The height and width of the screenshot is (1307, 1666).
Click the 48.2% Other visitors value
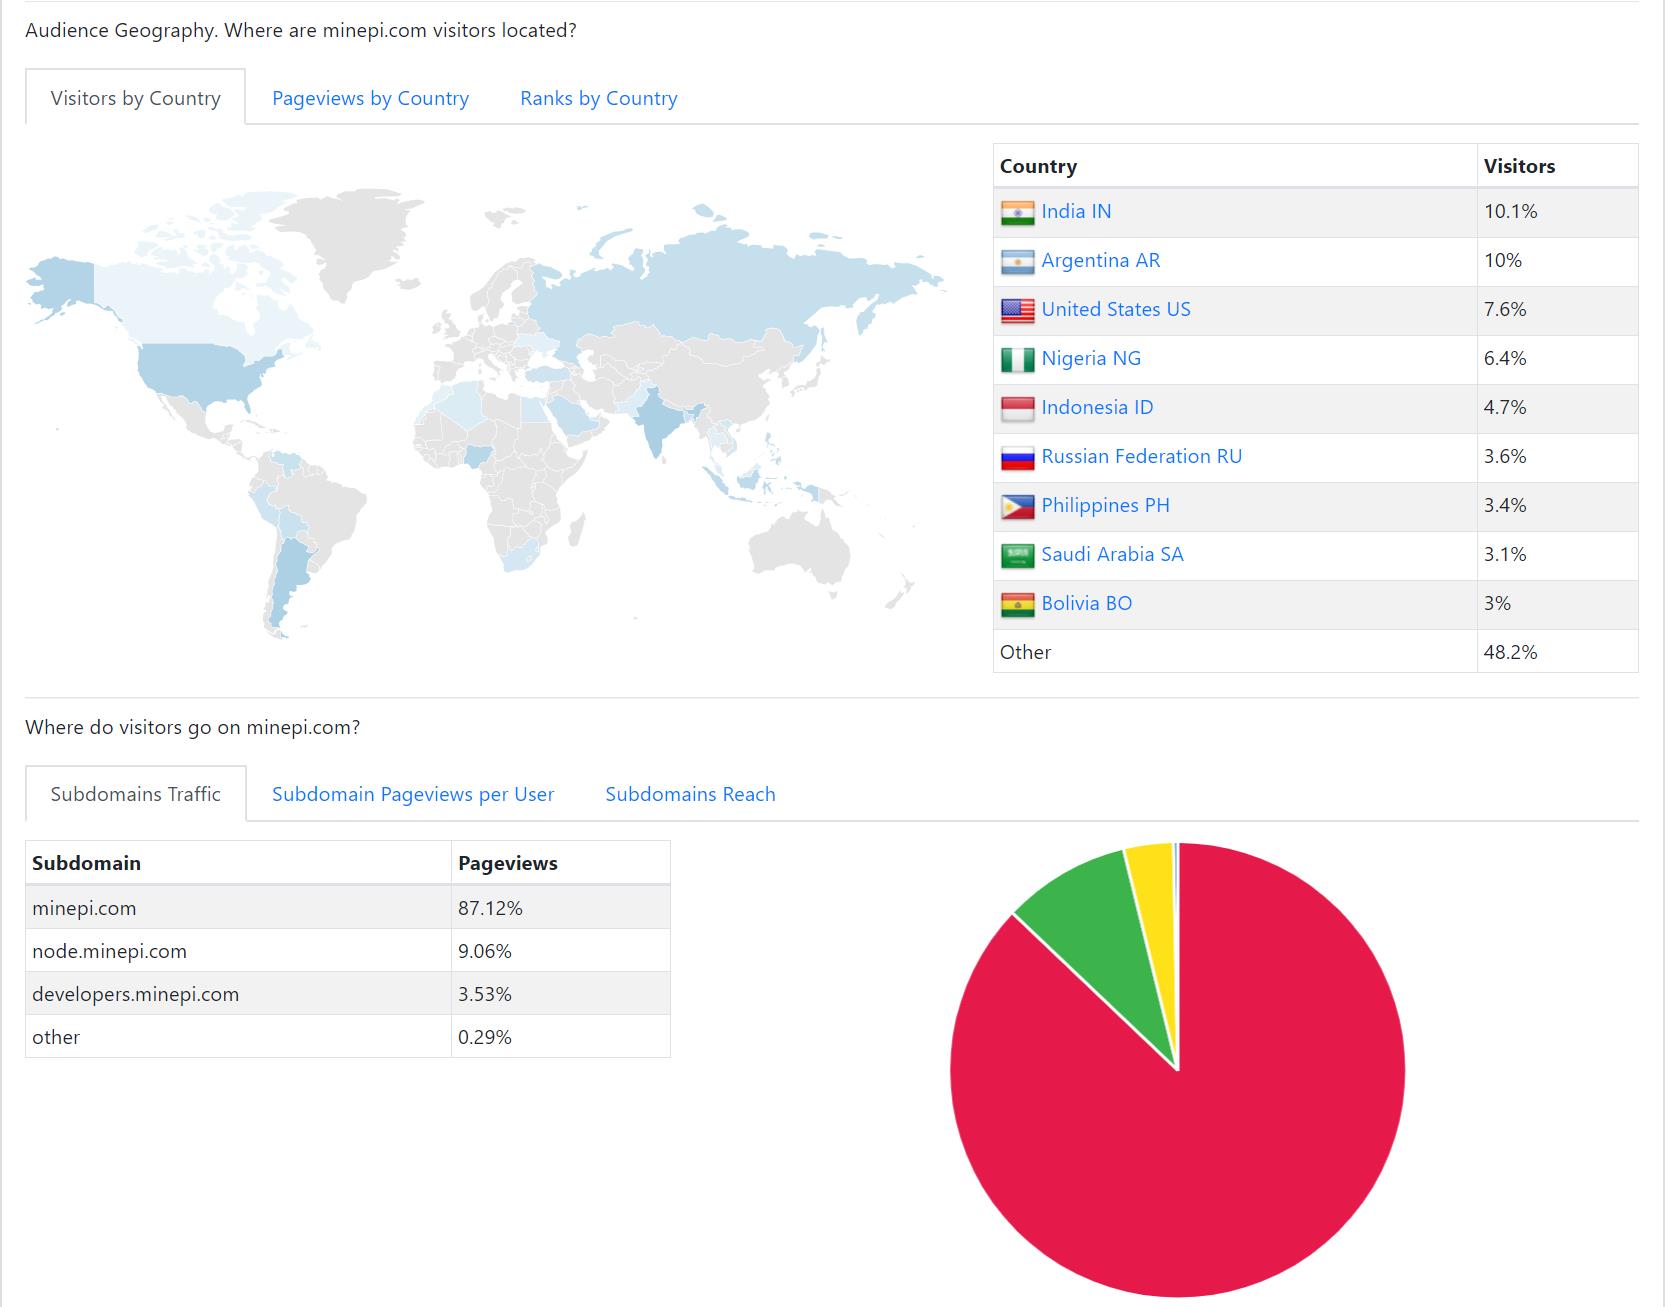[1510, 652]
